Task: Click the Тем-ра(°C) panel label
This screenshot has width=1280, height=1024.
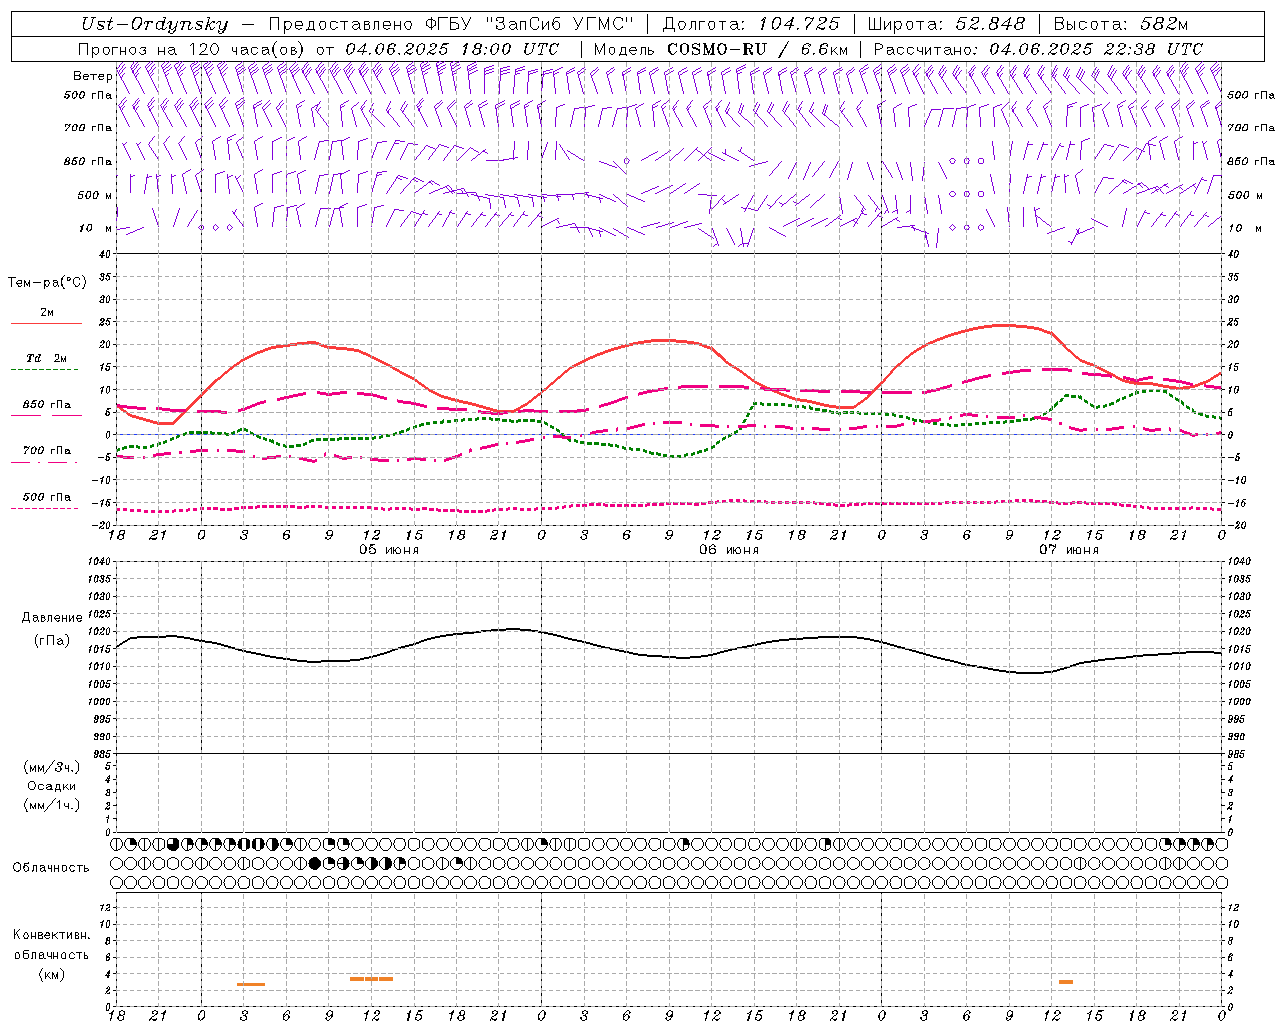Action: (47, 283)
